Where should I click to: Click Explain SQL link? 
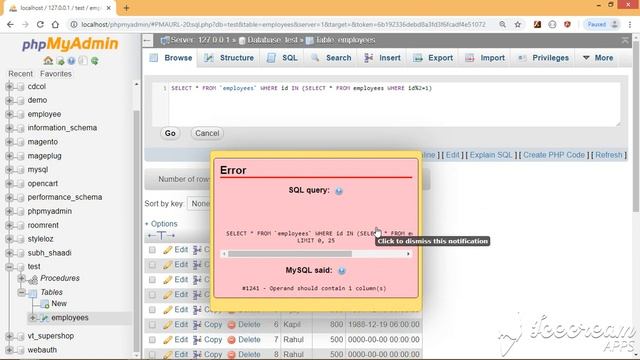tap(491, 155)
